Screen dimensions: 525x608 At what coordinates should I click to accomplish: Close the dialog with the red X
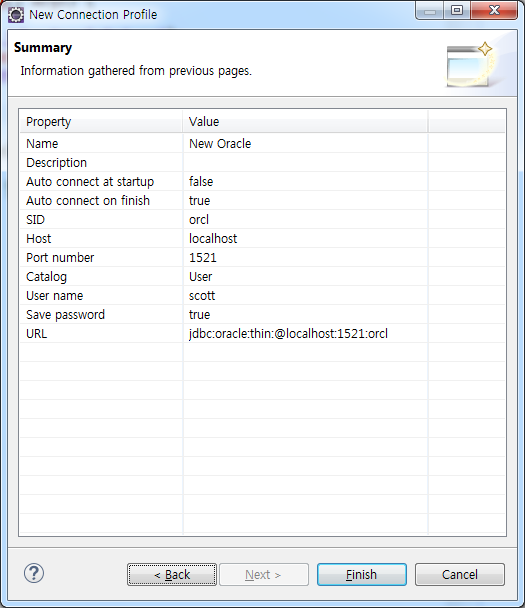pos(494,10)
